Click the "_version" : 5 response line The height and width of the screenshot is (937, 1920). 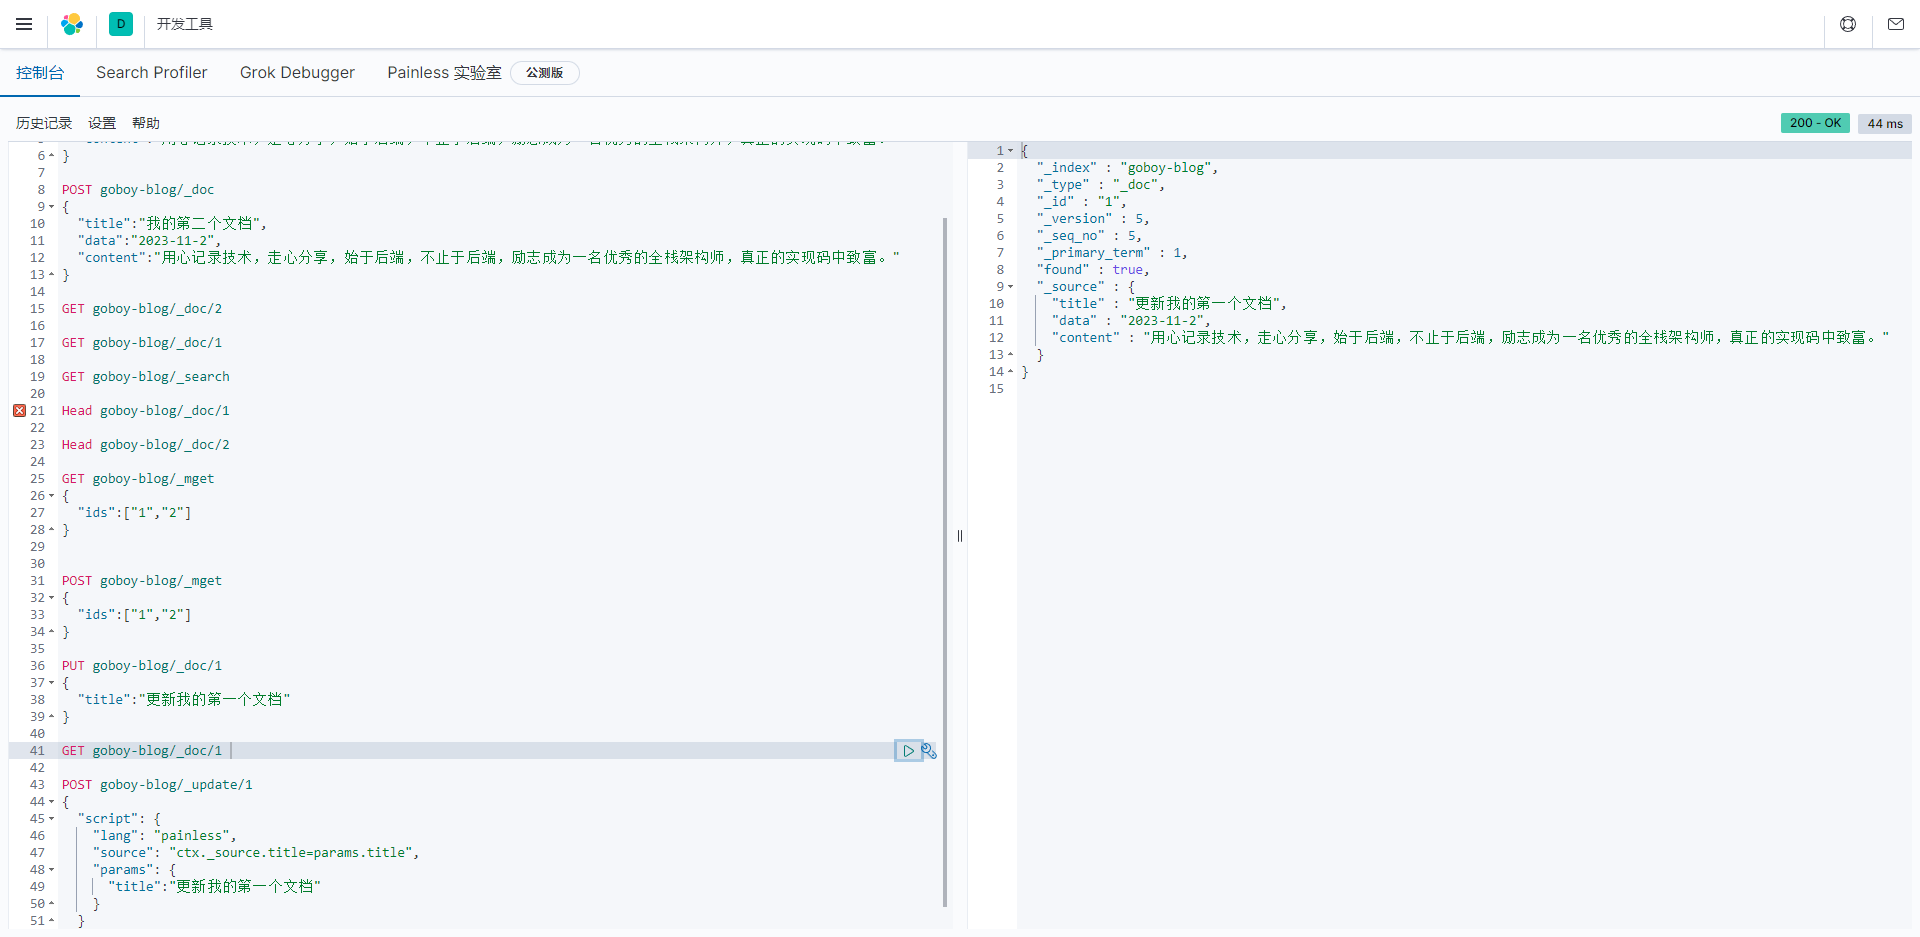(1093, 219)
